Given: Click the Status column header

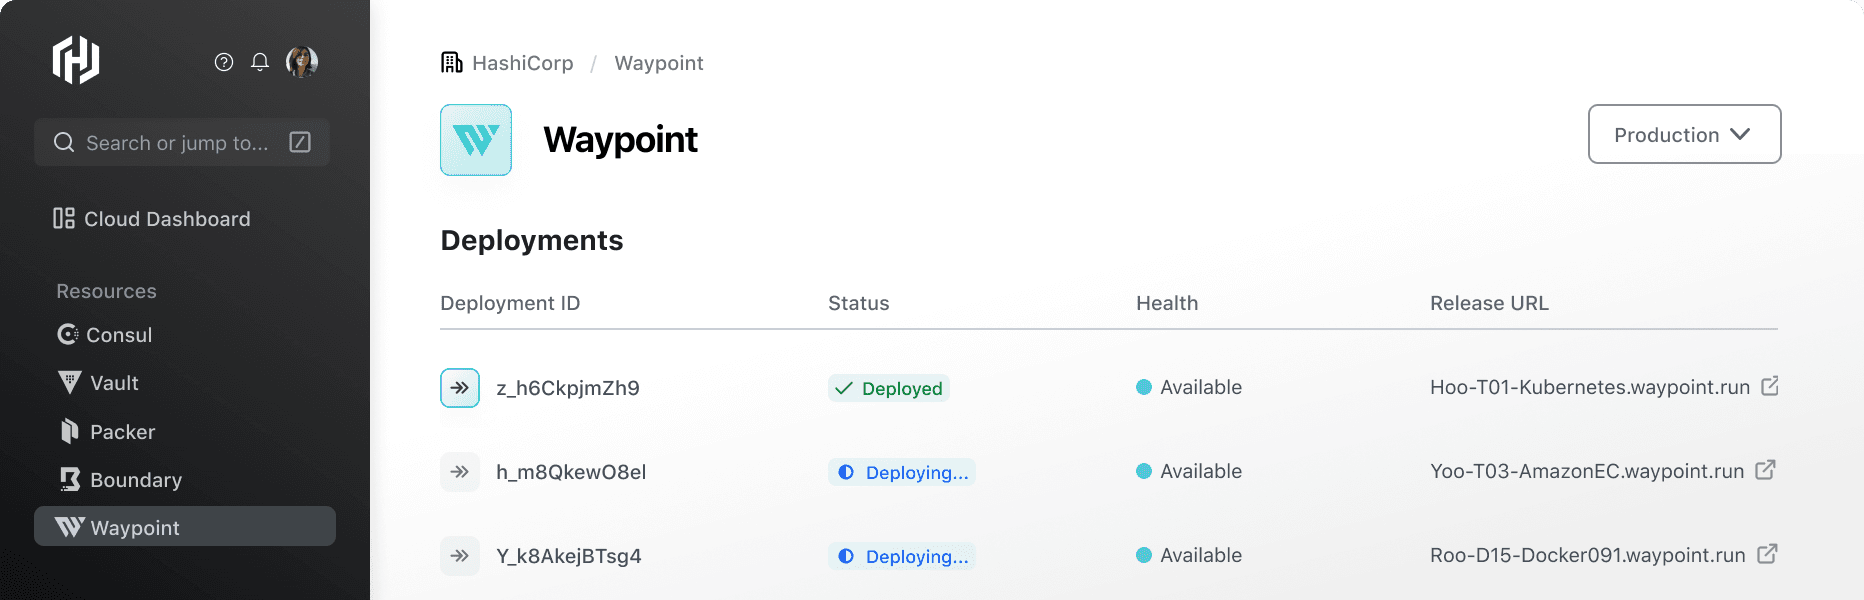Looking at the screenshot, I should tap(858, 303).
